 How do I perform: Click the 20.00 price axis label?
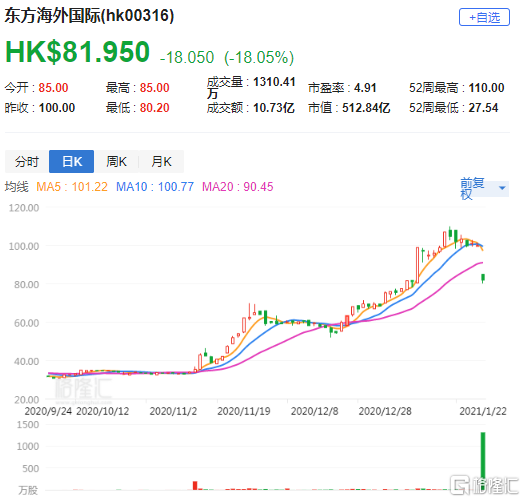tap(26, 400)
